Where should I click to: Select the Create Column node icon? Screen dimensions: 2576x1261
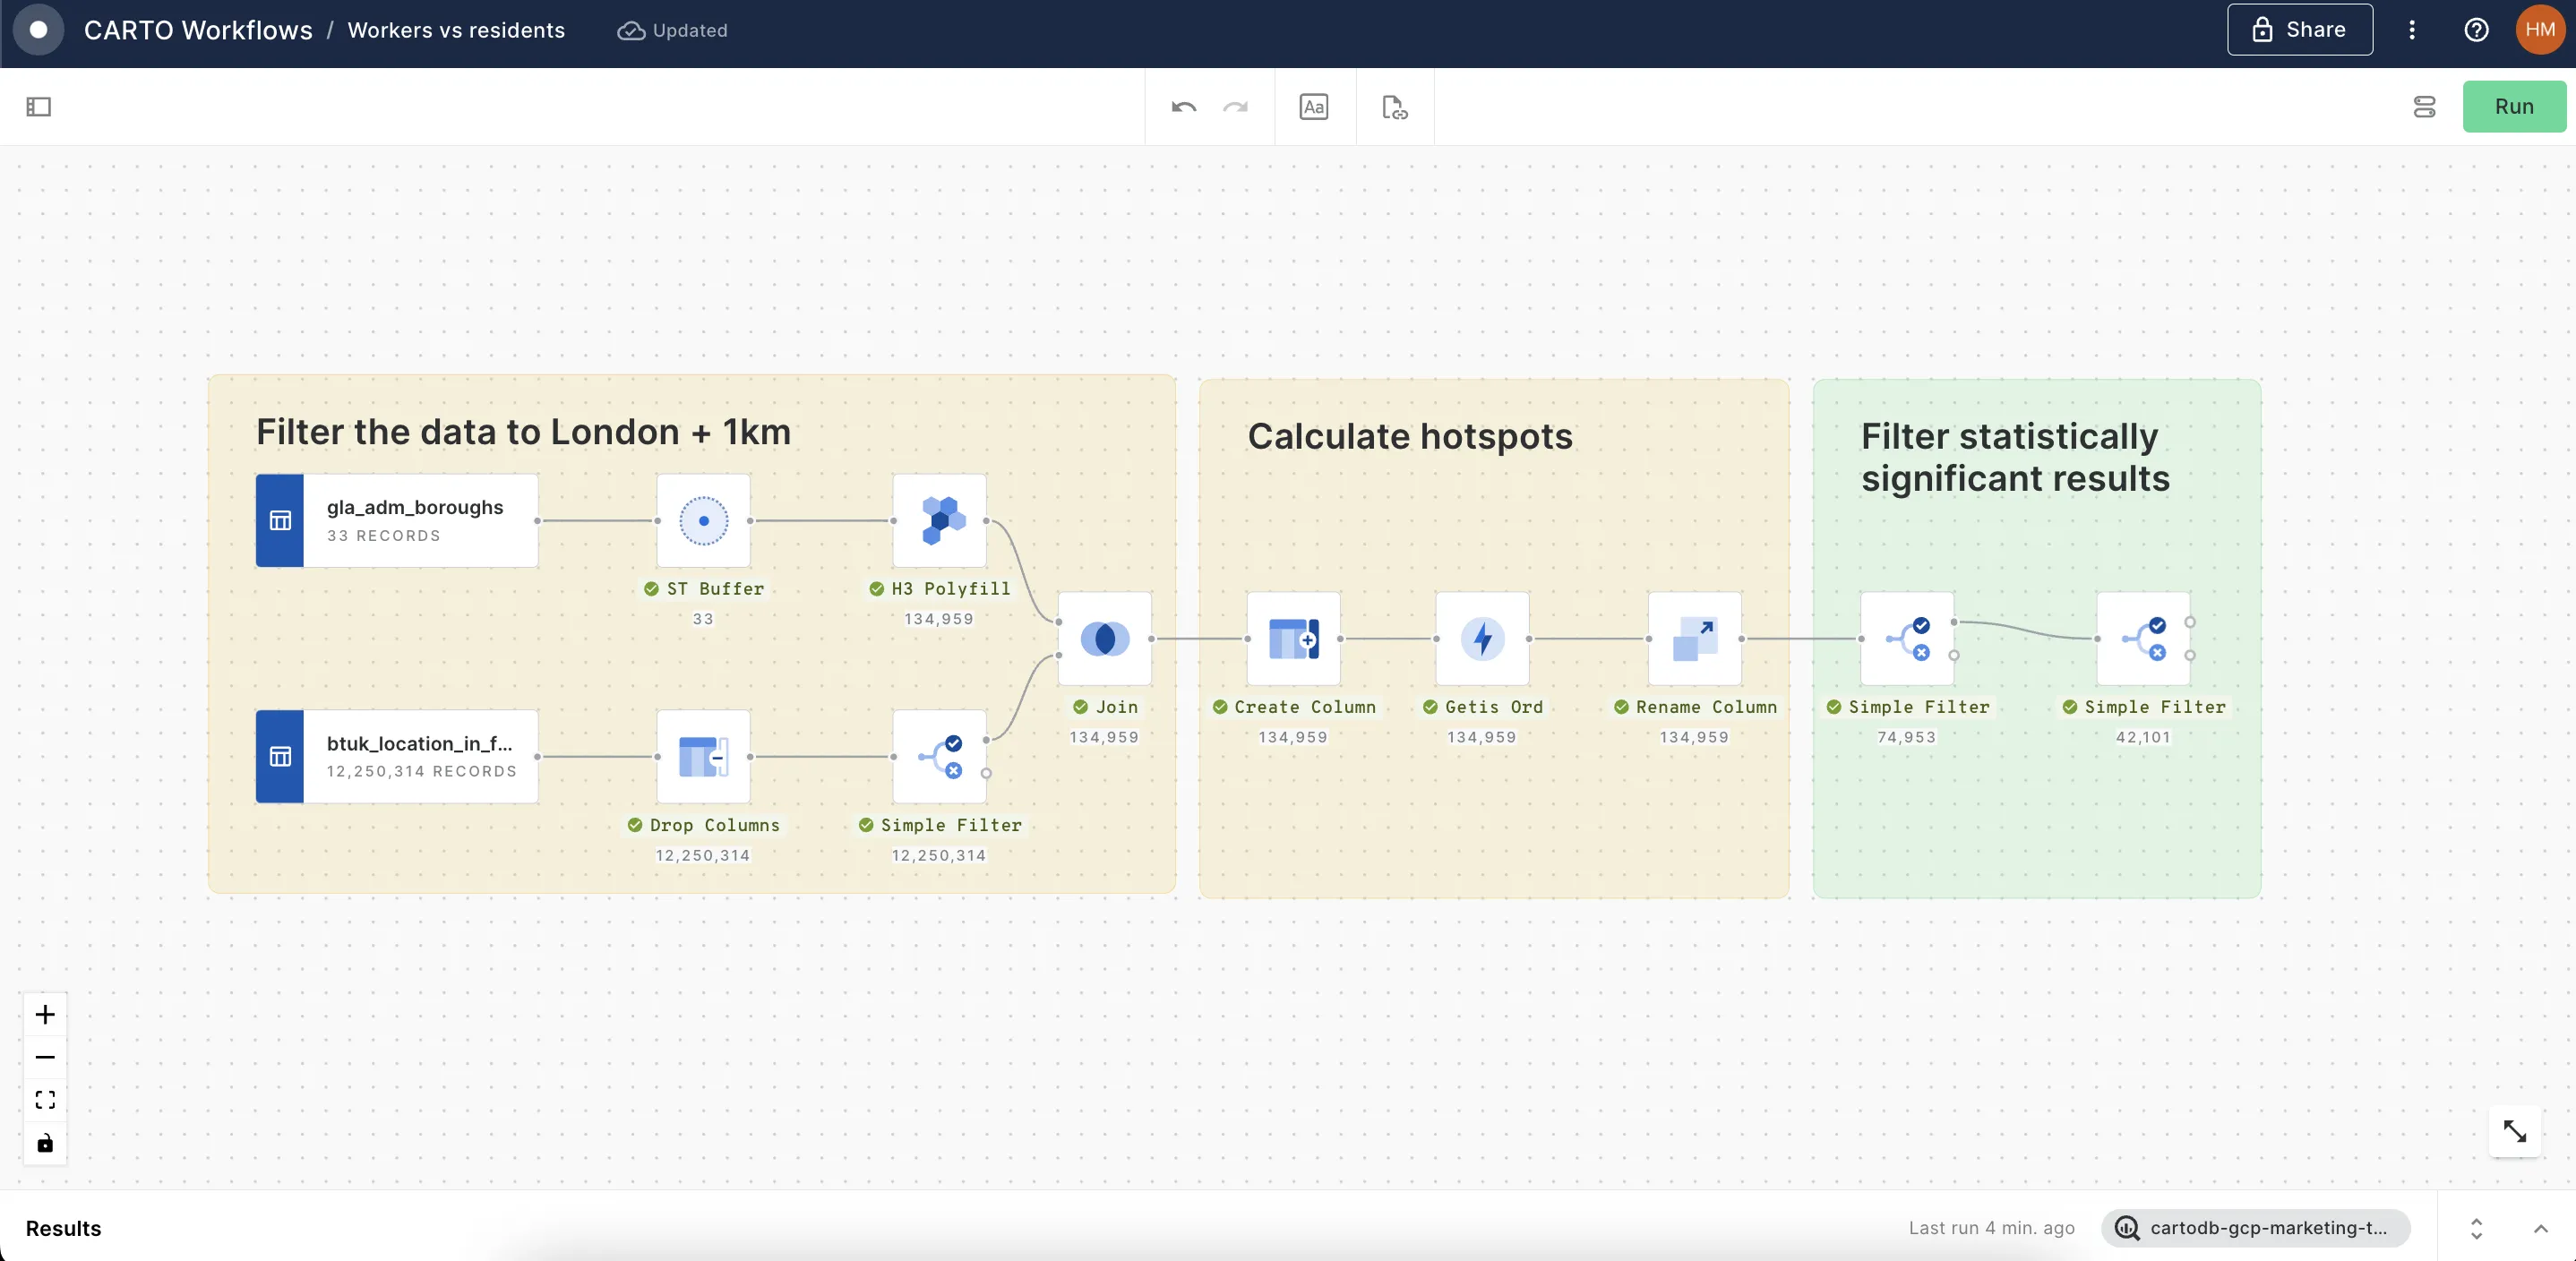1293,639
